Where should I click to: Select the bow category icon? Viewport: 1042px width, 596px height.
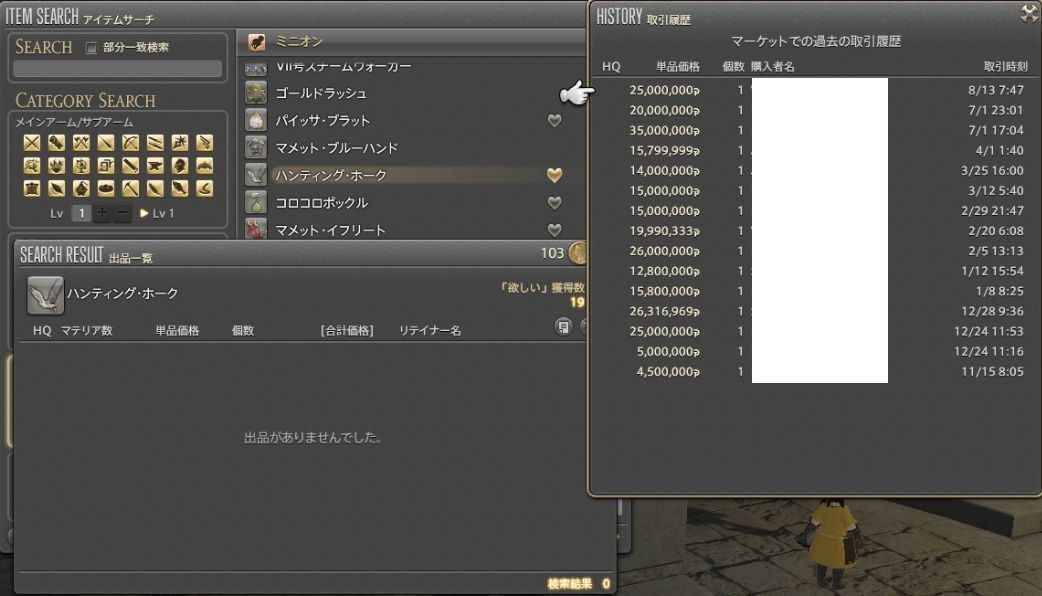point(130,143)
